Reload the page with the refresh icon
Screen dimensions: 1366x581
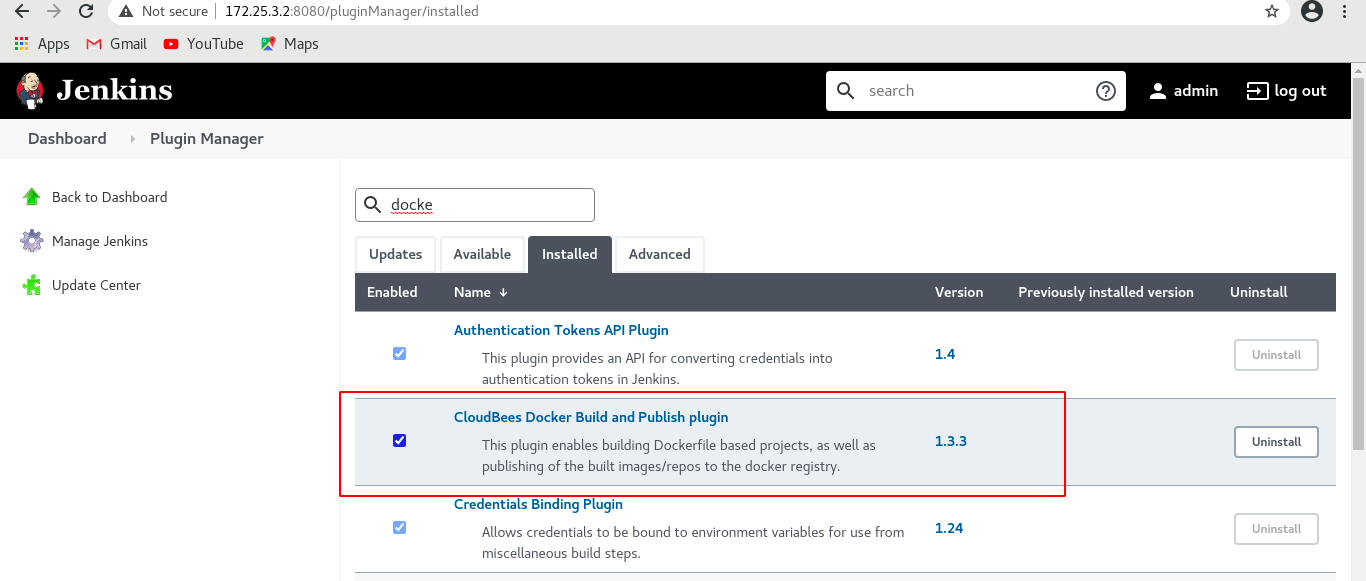87,12
